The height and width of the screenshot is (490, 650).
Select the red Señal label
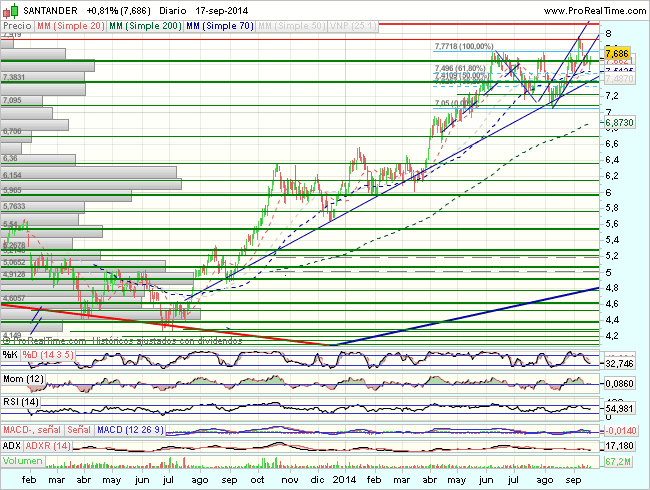(79, 430)
